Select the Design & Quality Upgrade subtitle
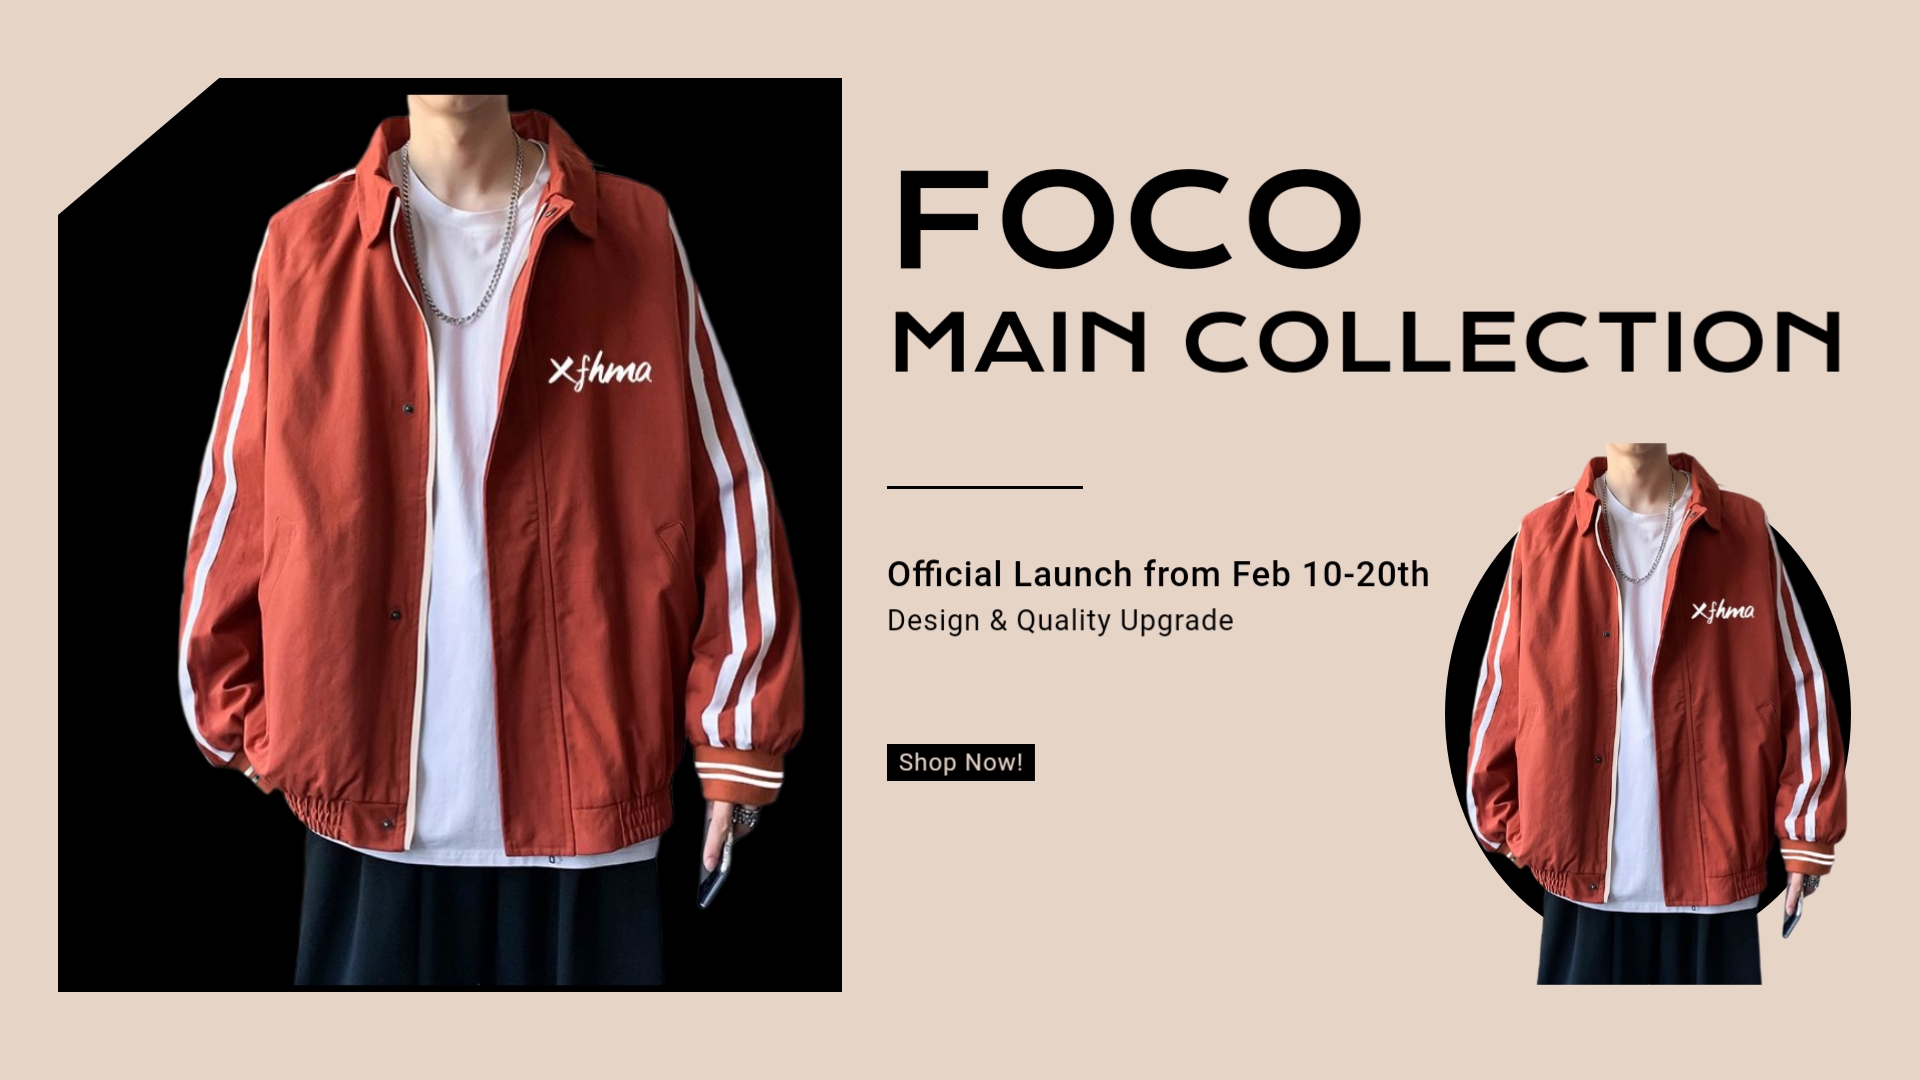Screen dimensions: 1920x1080 [x=1060, y=620]
